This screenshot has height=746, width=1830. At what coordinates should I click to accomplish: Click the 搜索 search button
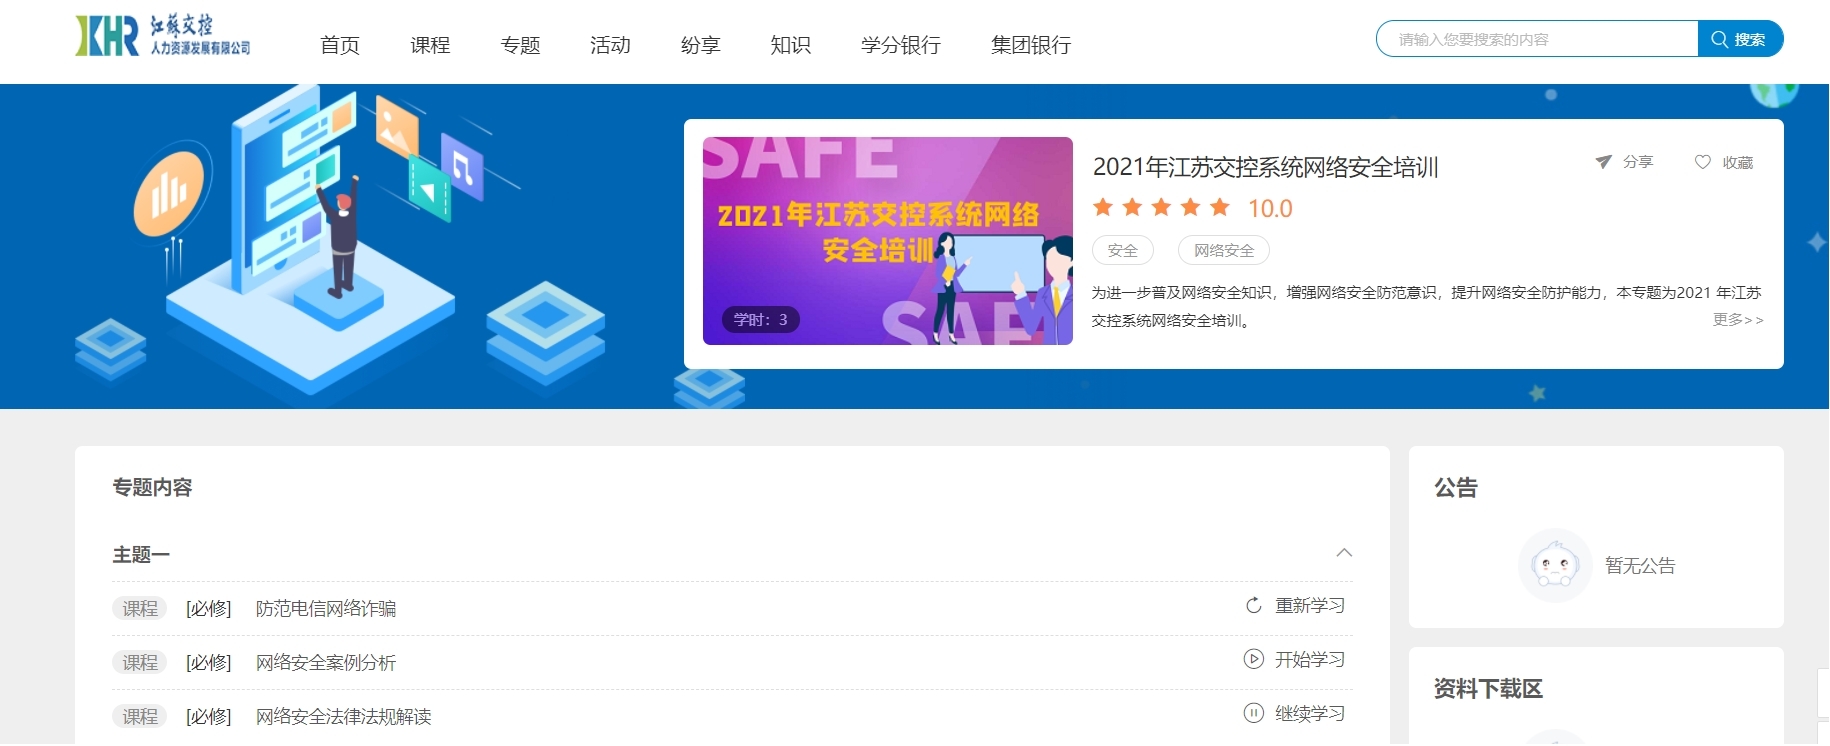[x=1740, y=39]
